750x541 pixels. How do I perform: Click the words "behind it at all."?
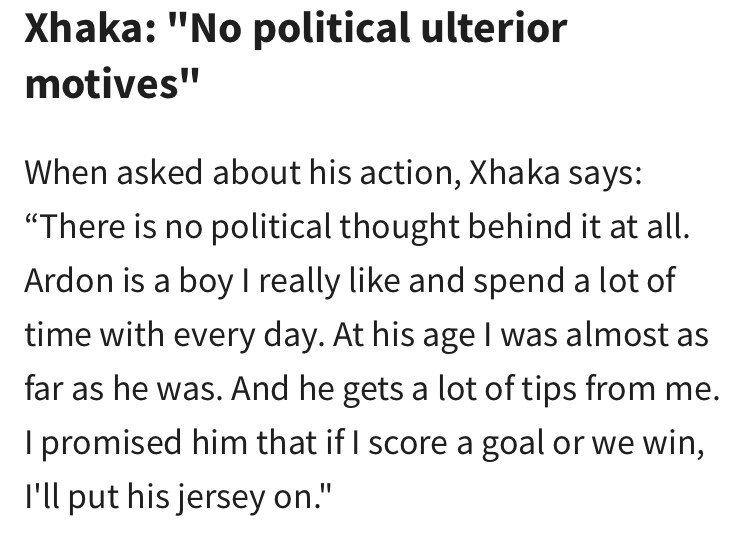578,225
